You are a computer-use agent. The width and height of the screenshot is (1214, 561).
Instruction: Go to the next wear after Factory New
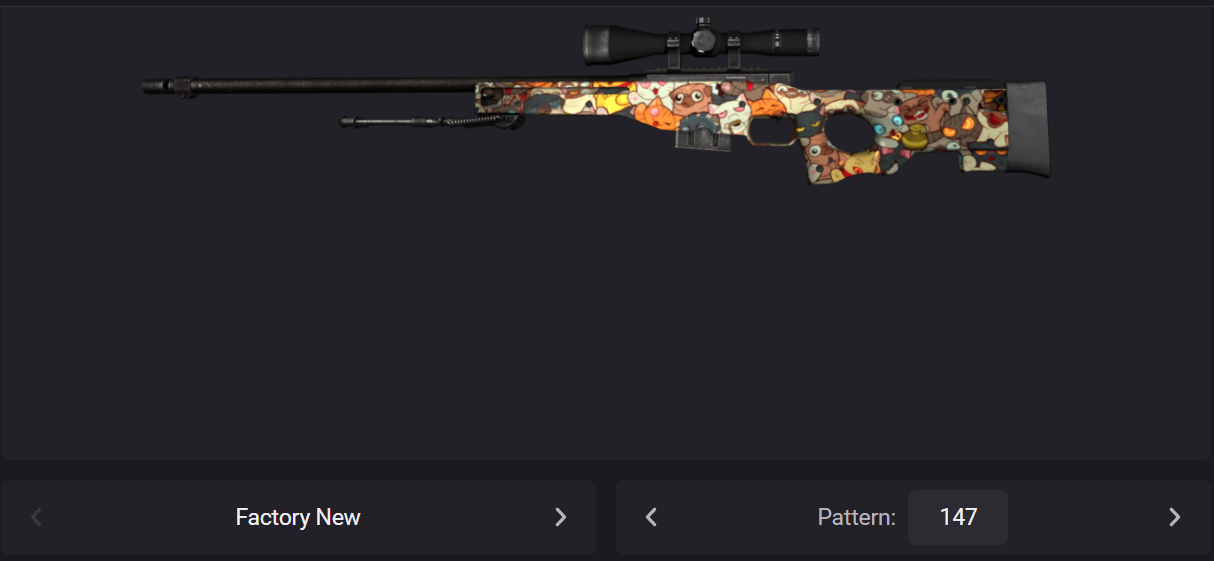coord(560,517)
